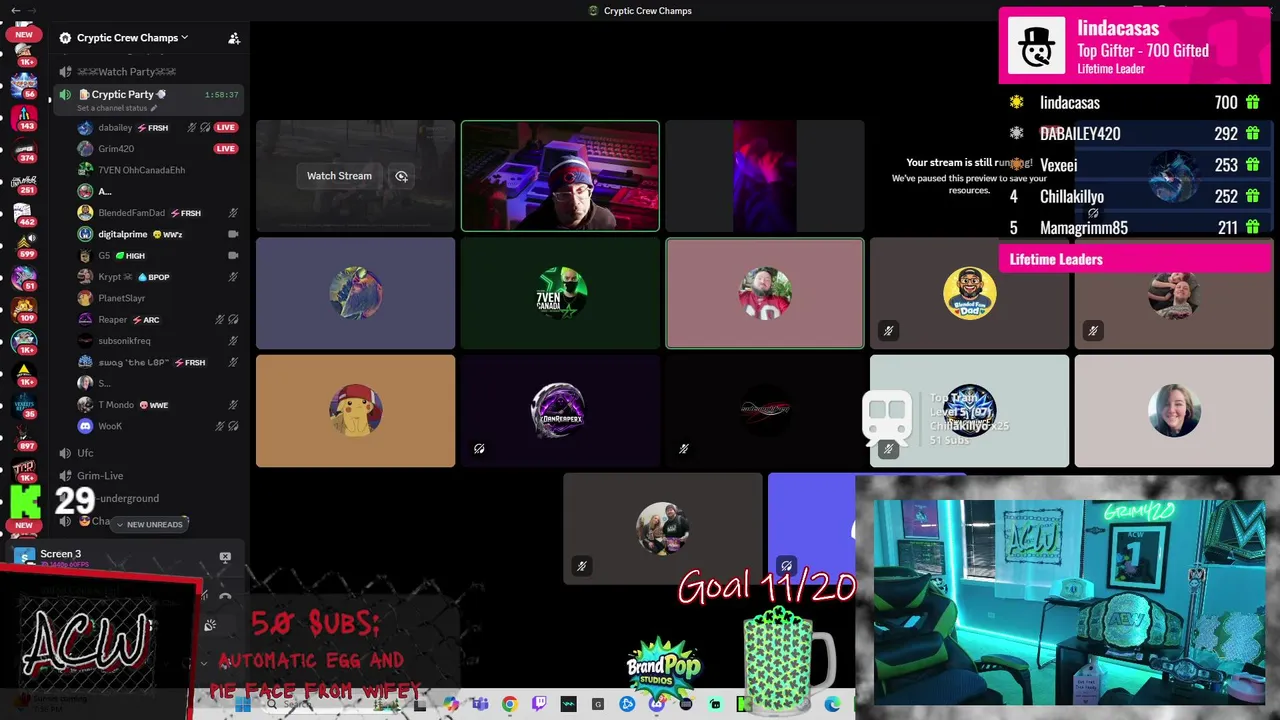Click the LIVE badge next to Grim420

pos(226,149)
